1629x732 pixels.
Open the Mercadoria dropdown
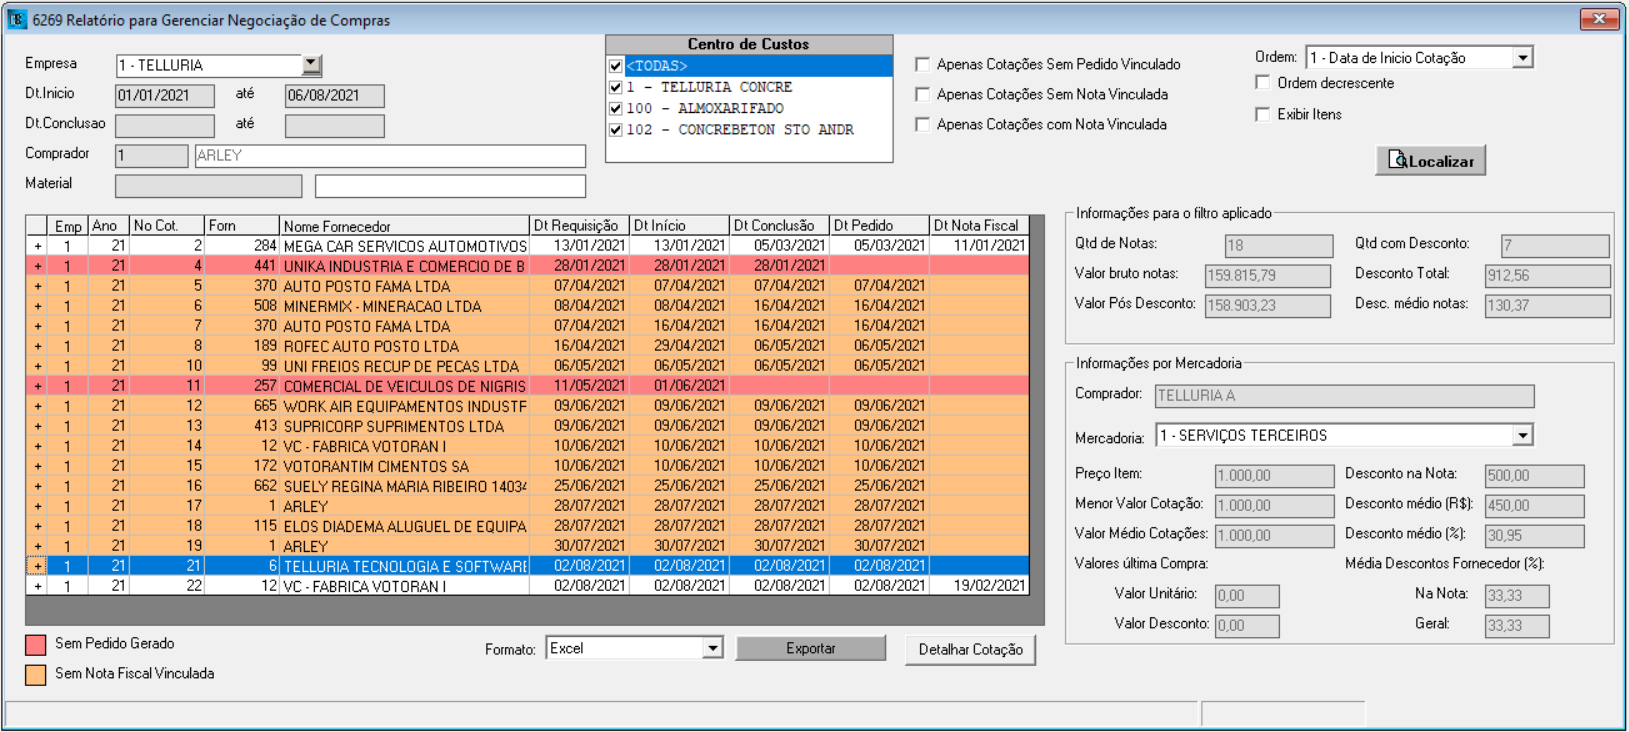pos(1522,436)
